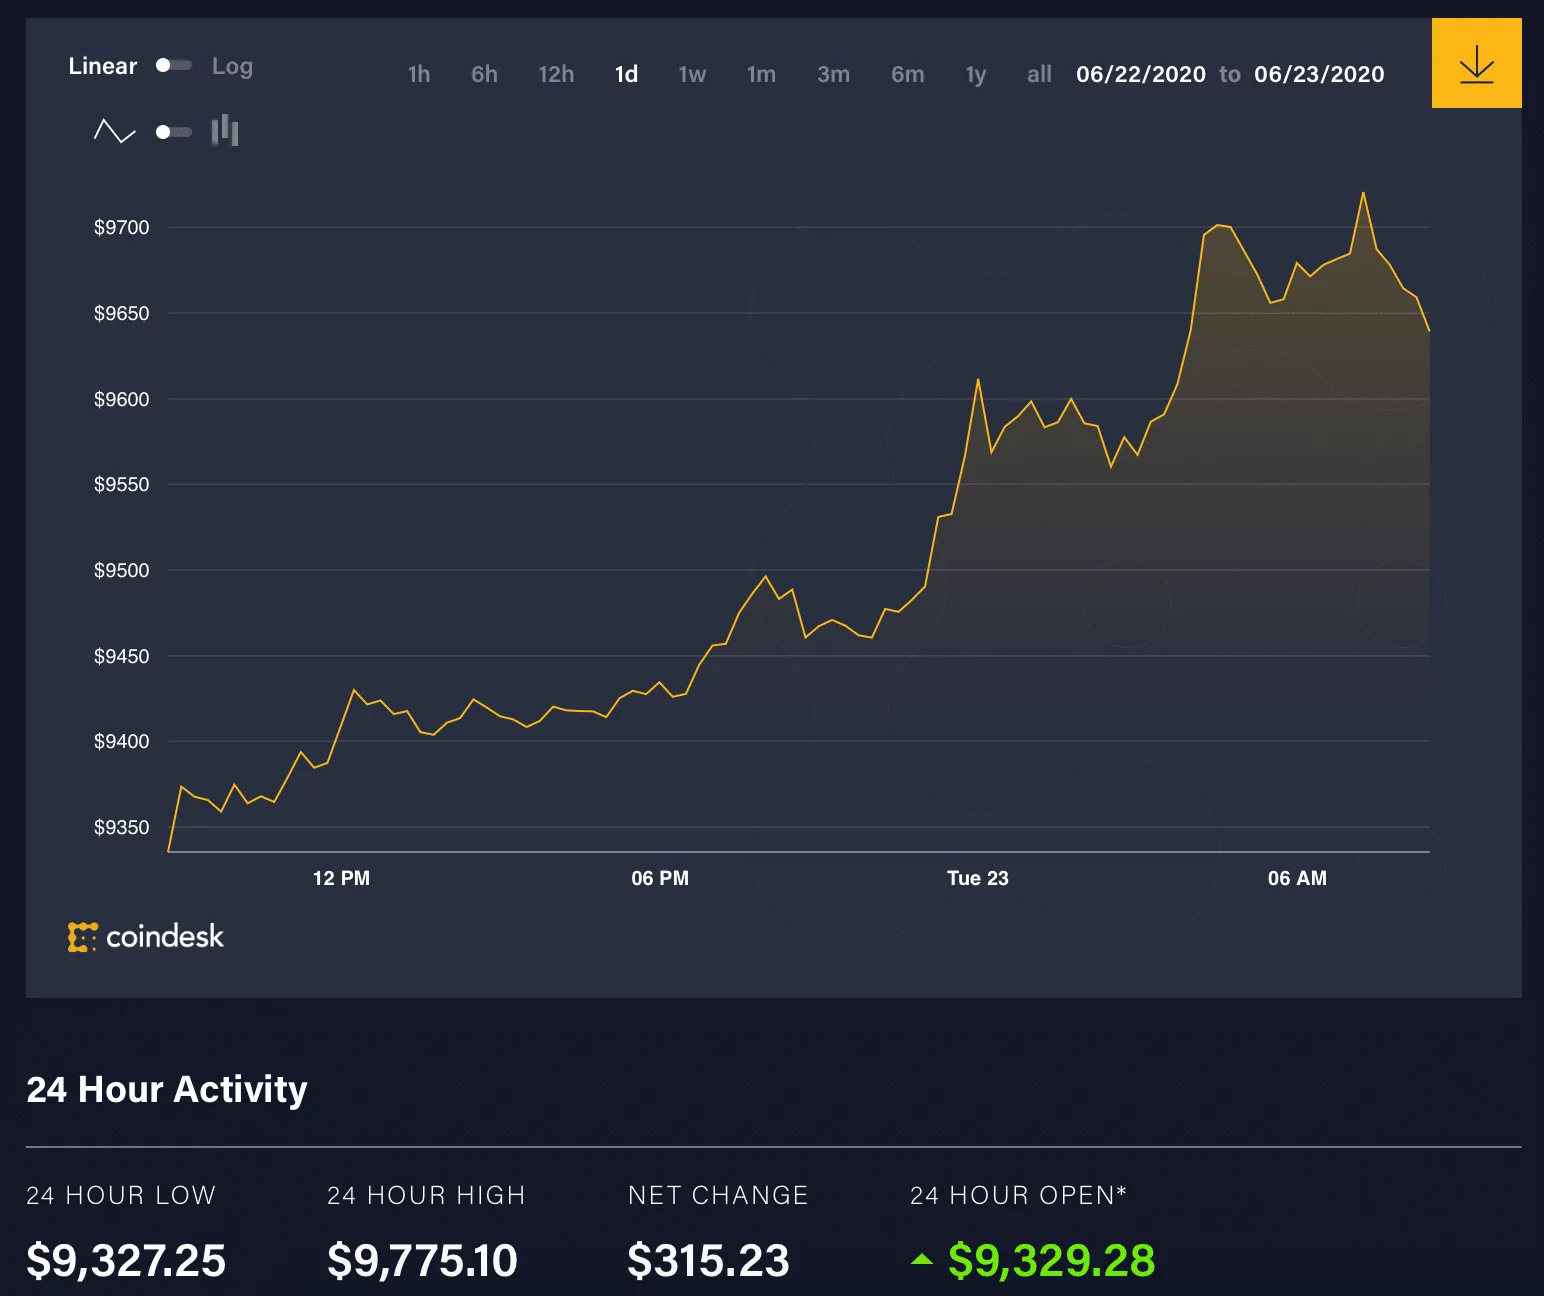Choose Log scale label
Screen dimensions: 1544x1296
click(x=232, y=66)
